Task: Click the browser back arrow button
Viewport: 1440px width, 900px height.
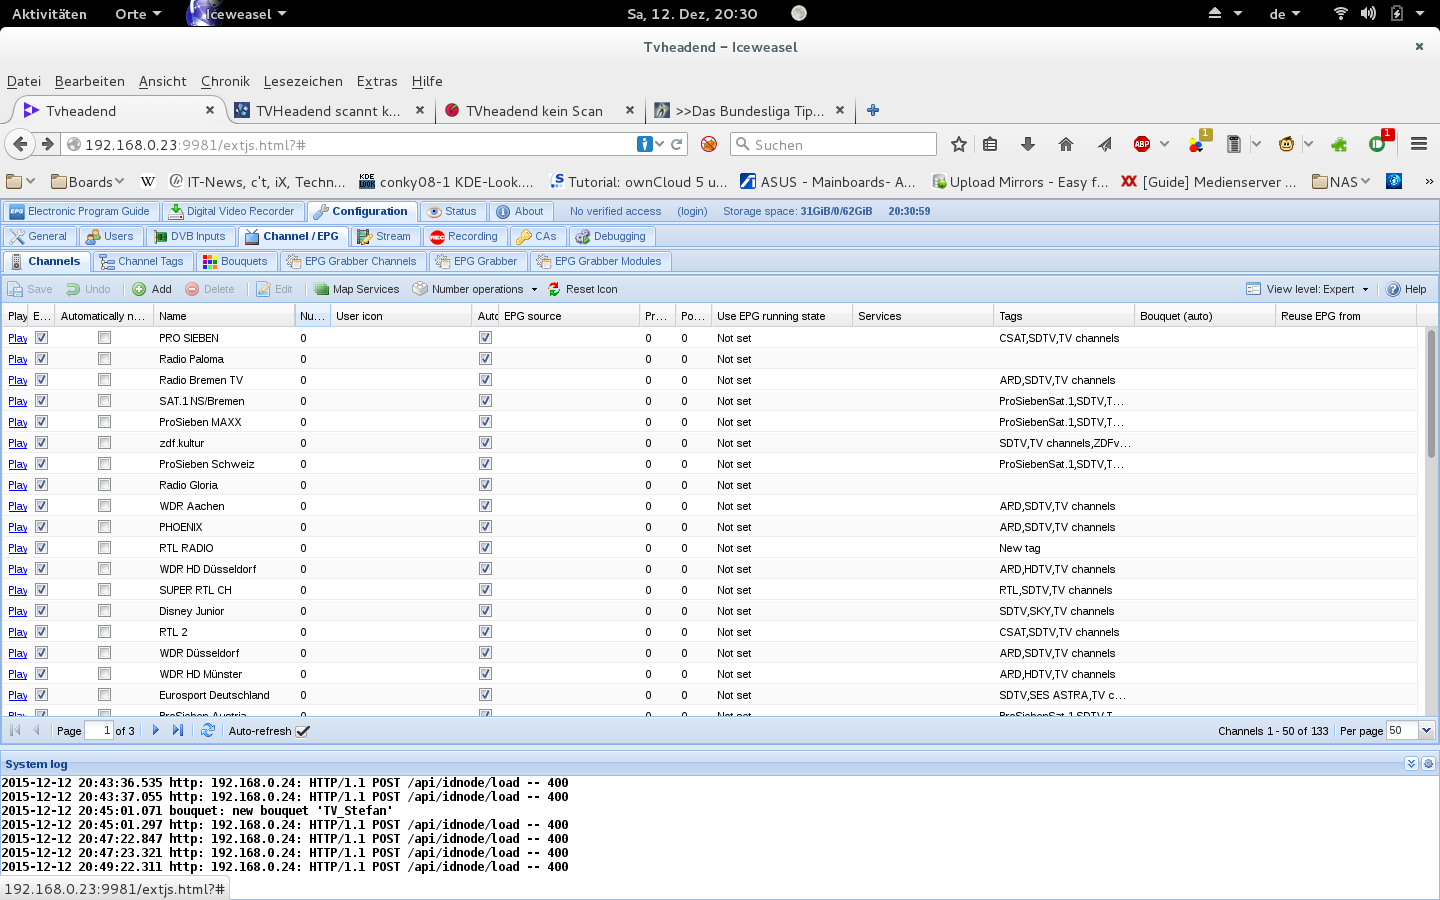Action: pyautogui.click(x=20, y=144)
